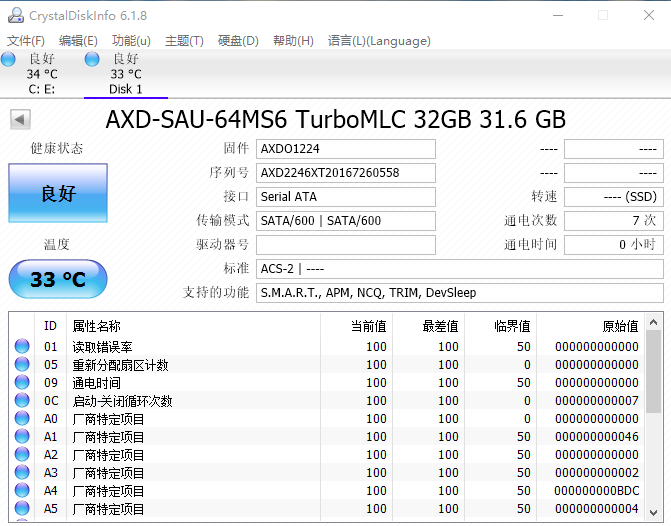
Task: Open the 帮助(H) menu
Action: point(293,41)
